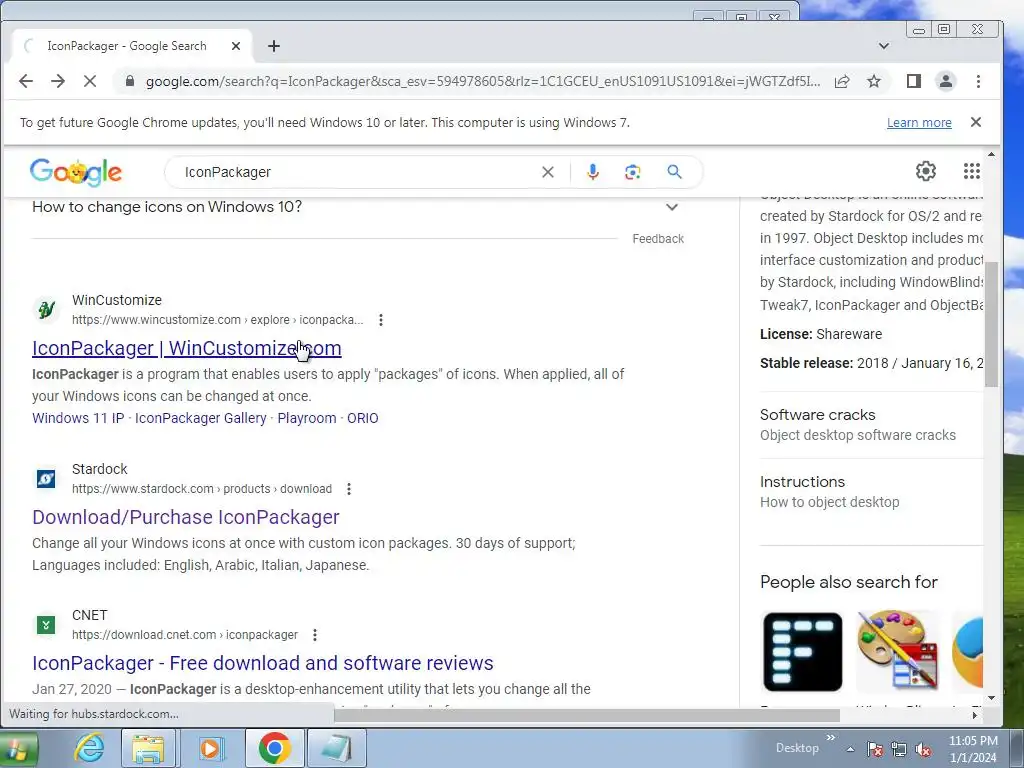Open the Google apps grid
The image size is (1024, 768).
972,171
